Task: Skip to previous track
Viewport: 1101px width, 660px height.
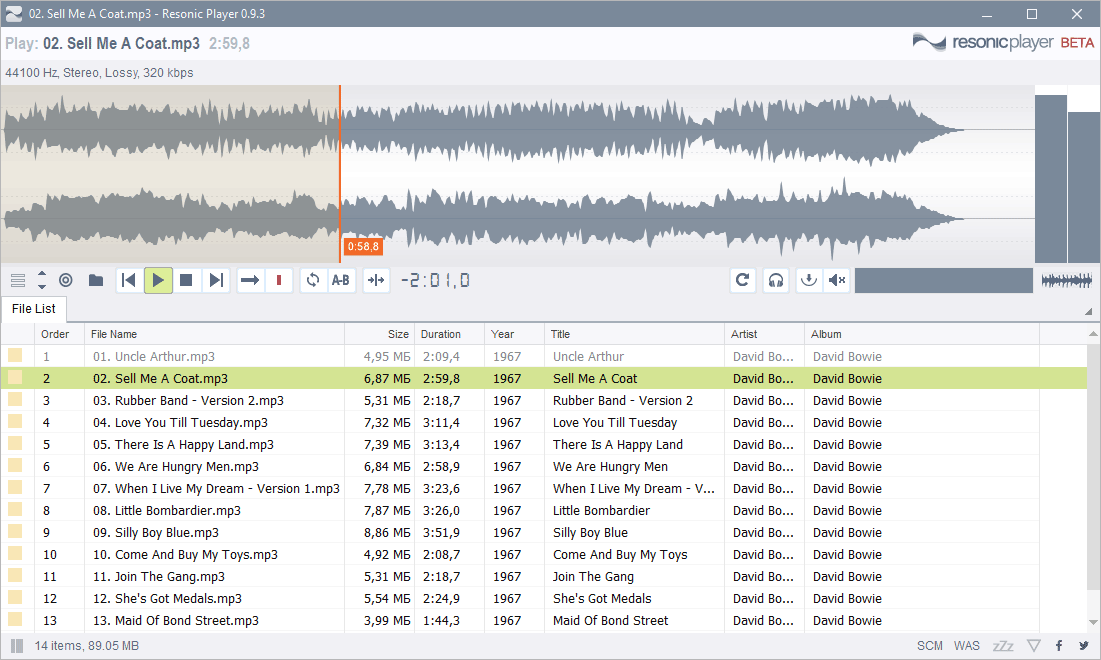Action: point(128,280)
